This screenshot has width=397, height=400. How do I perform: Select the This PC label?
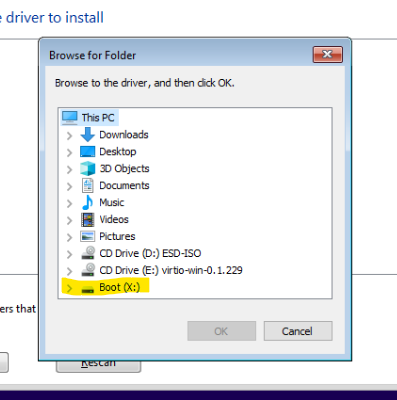point(98,118)
